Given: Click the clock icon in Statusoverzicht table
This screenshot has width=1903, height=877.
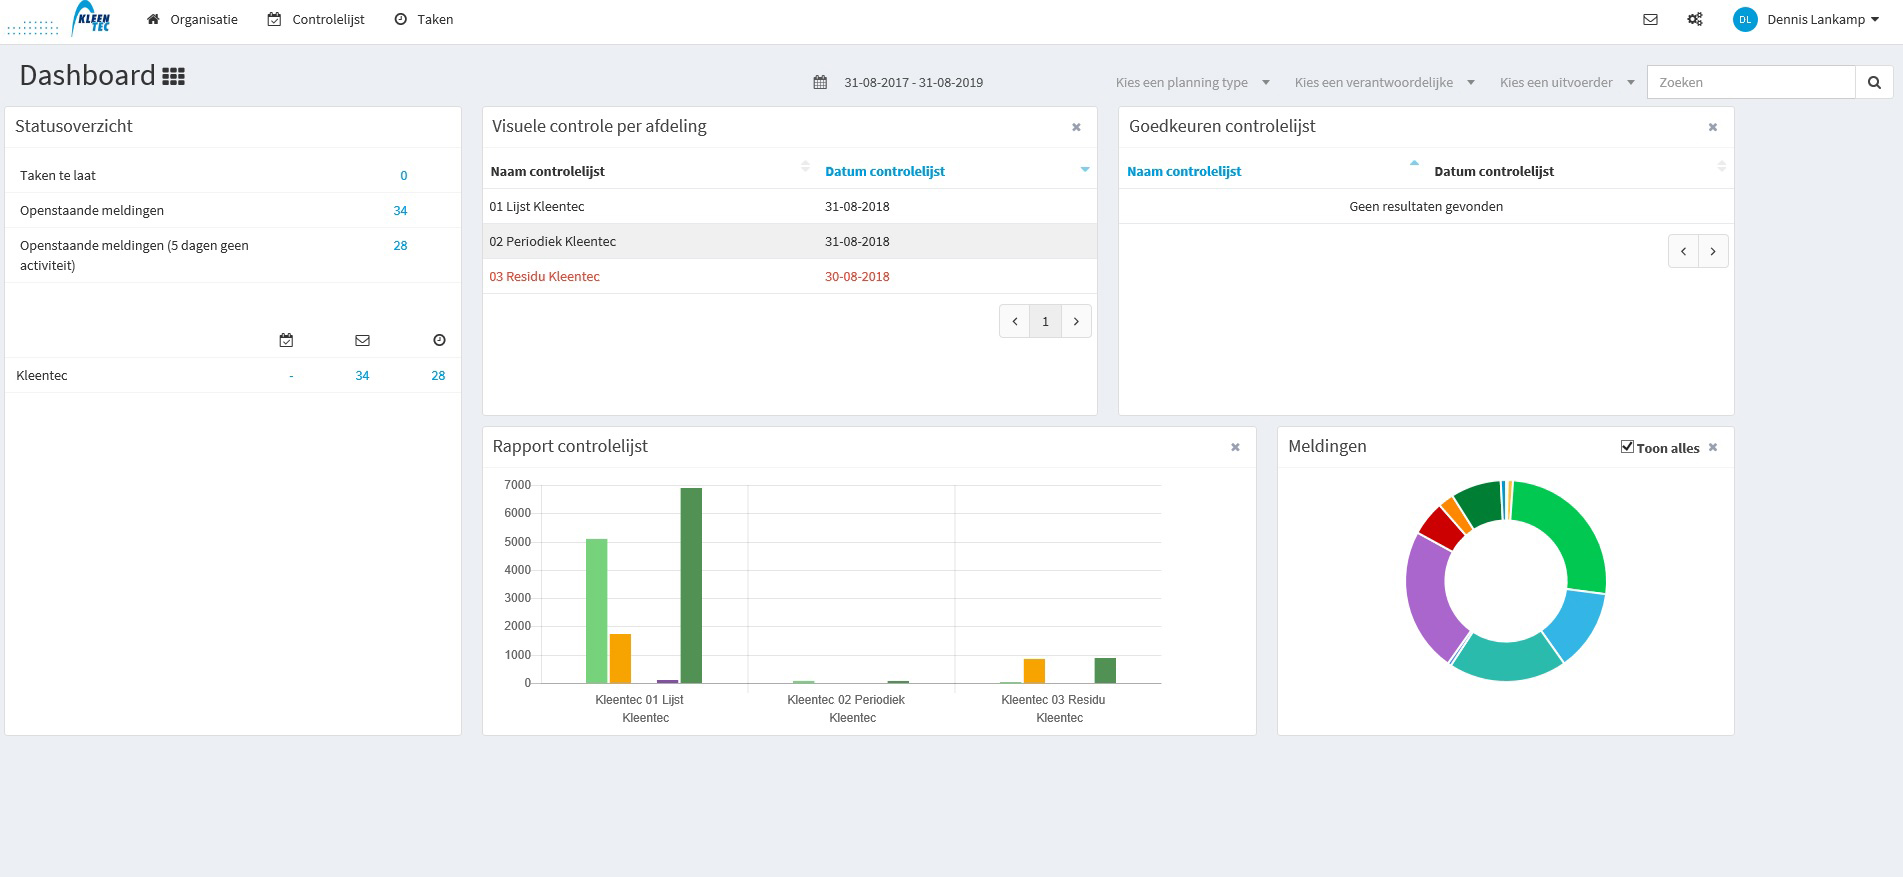Looking at the screenshot, I should tap(439, 340).
